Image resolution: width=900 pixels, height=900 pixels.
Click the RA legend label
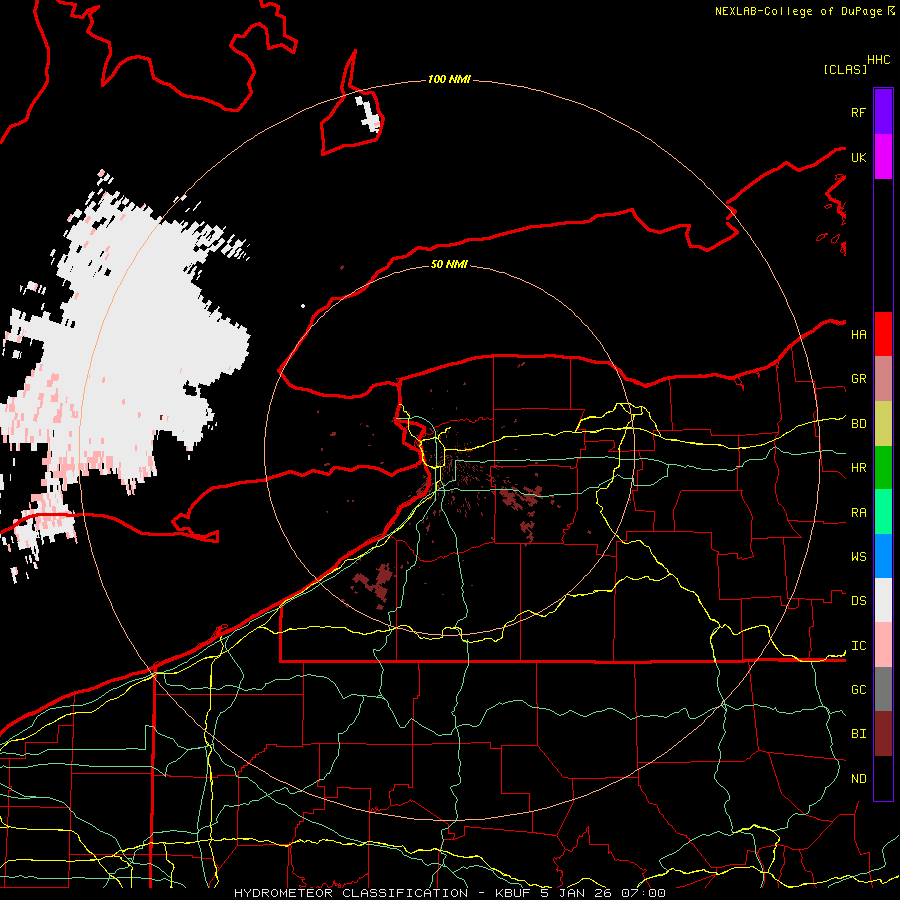858,513
